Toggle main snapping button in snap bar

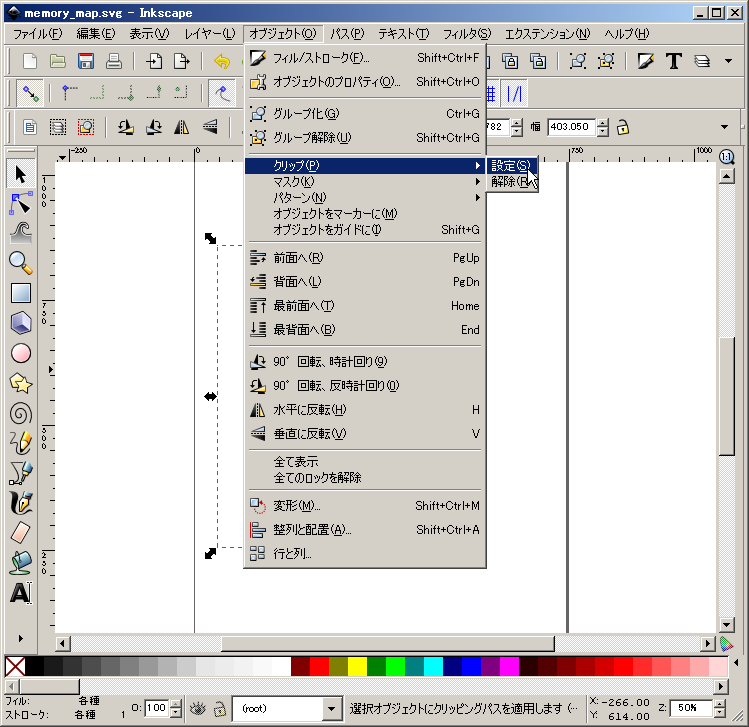(31, 93)
